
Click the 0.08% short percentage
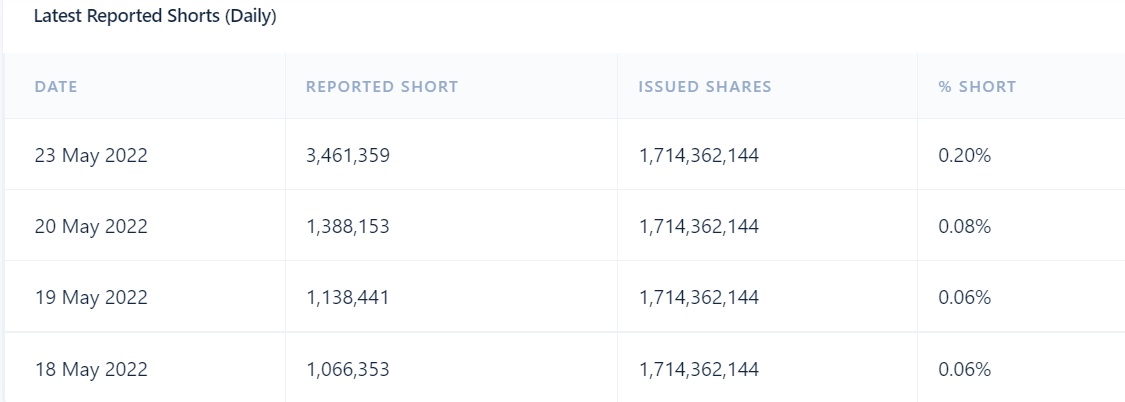tap(965, 227)
